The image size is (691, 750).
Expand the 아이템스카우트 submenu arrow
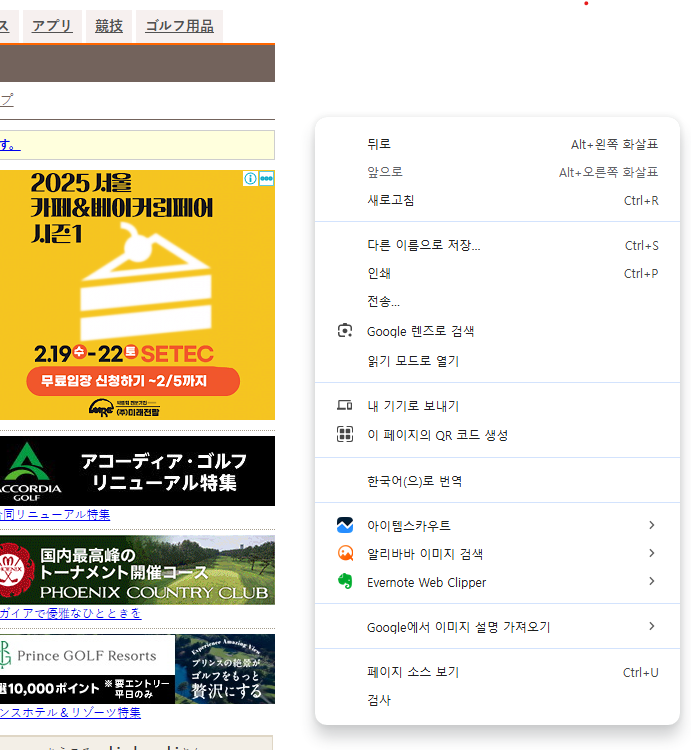pyautogui.click(x=651, y=525)
